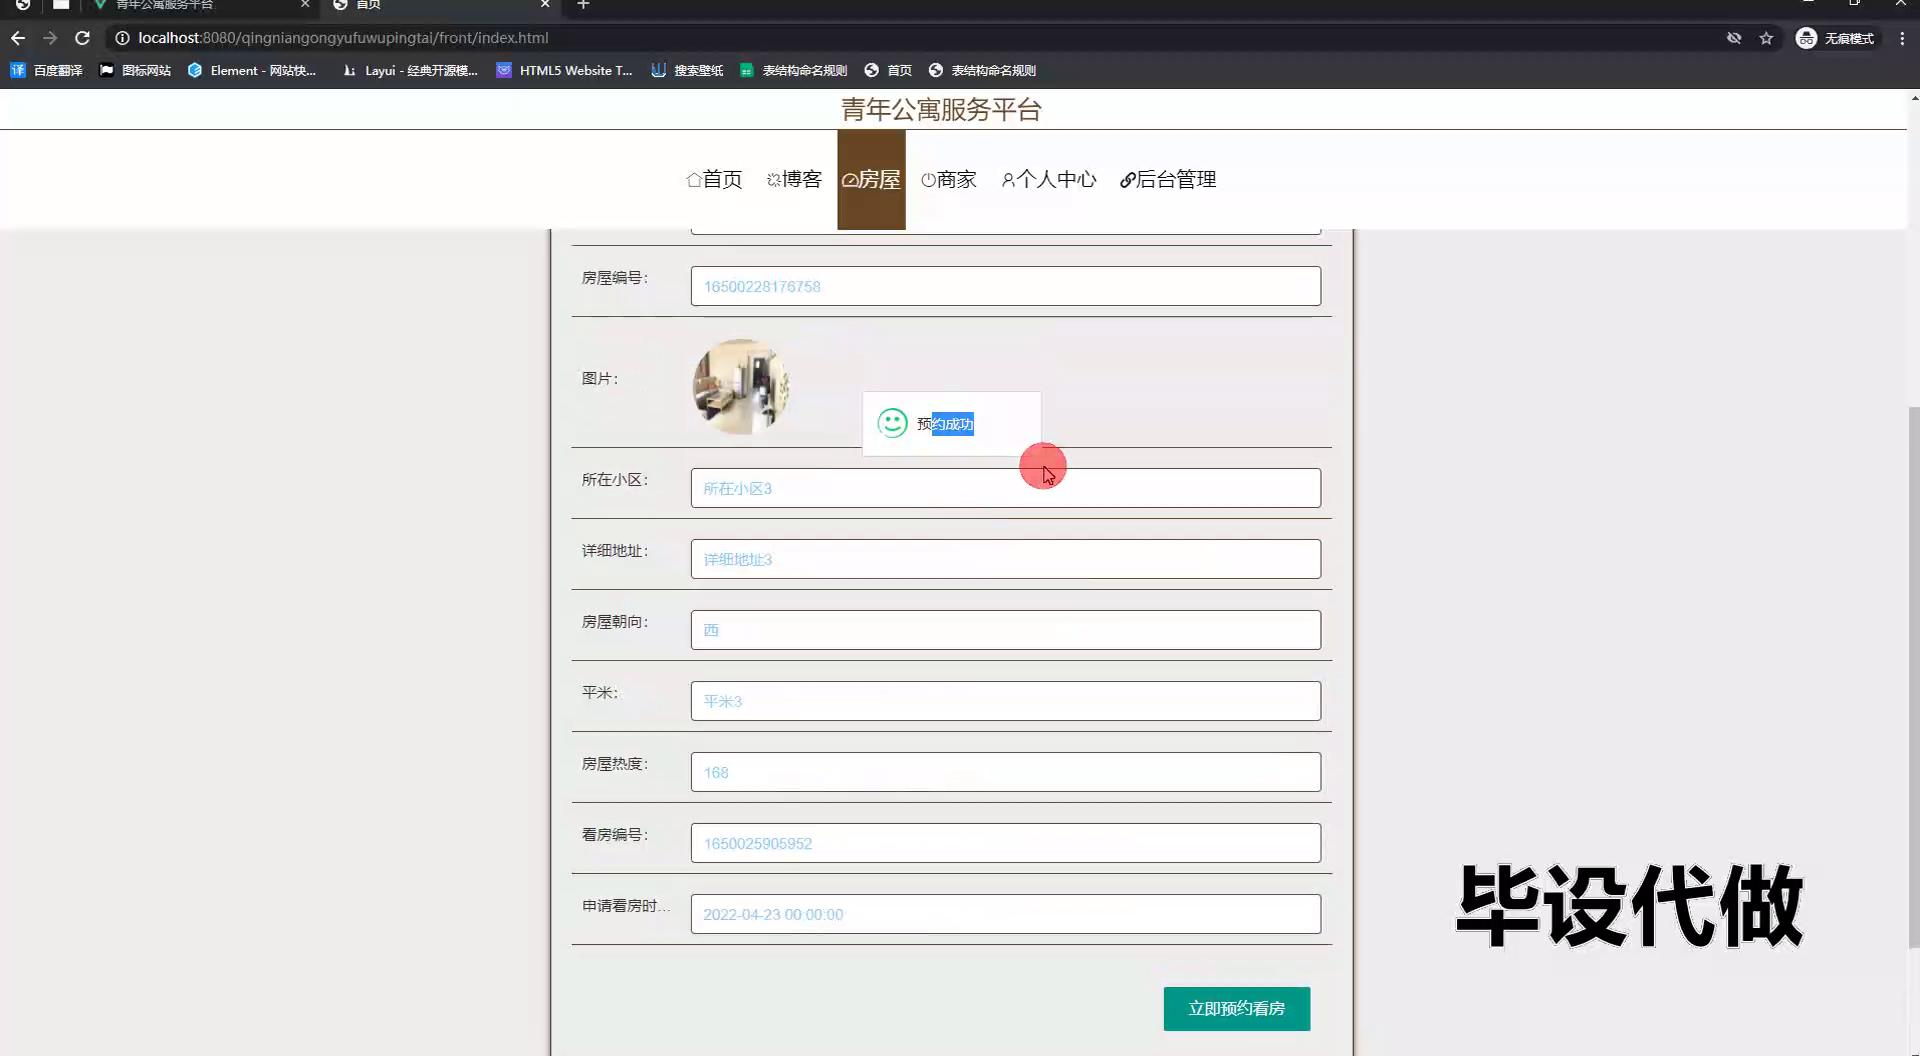The width and height of the screenshot is (1920, 1056).
Task: Click the site information icon in address bar
Action: point(122,38)
